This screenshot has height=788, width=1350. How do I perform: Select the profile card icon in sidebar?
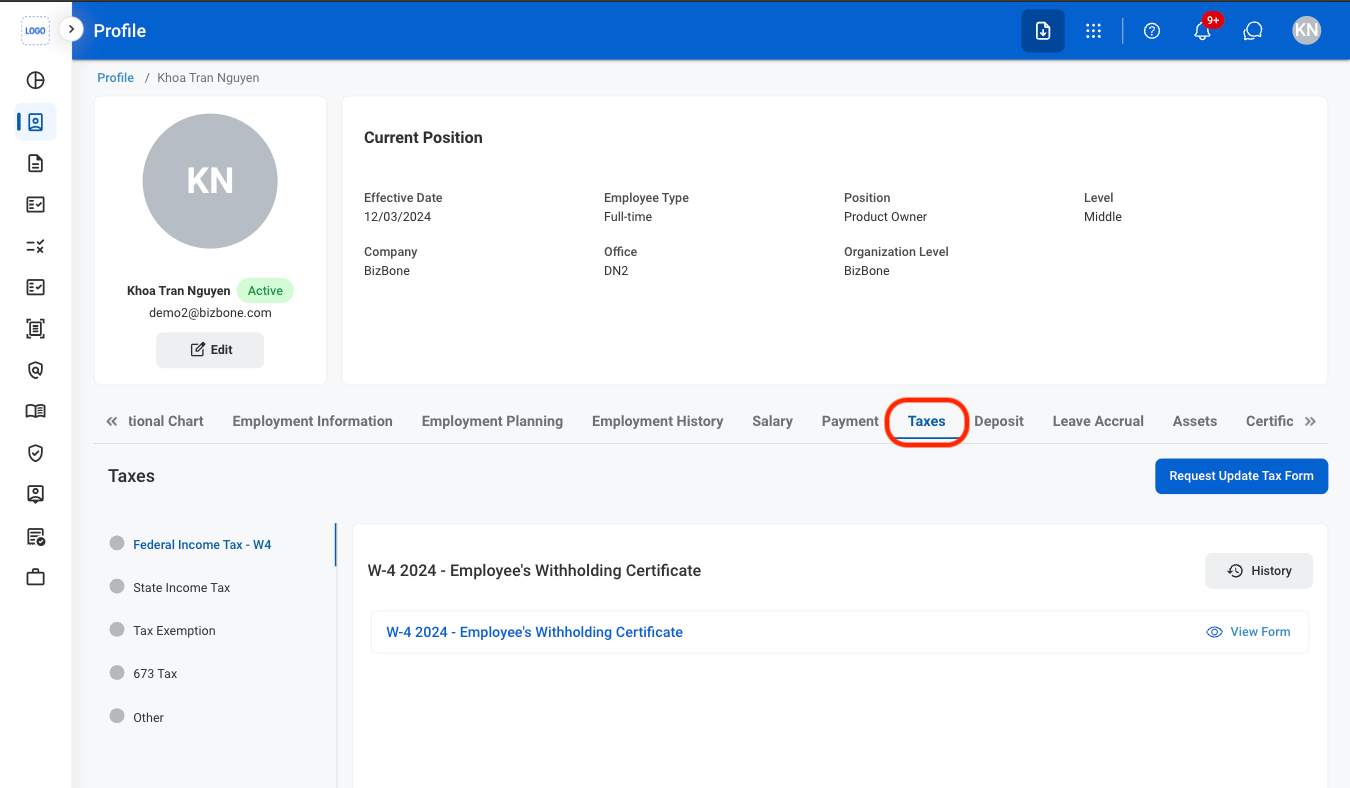click(35, 122)
